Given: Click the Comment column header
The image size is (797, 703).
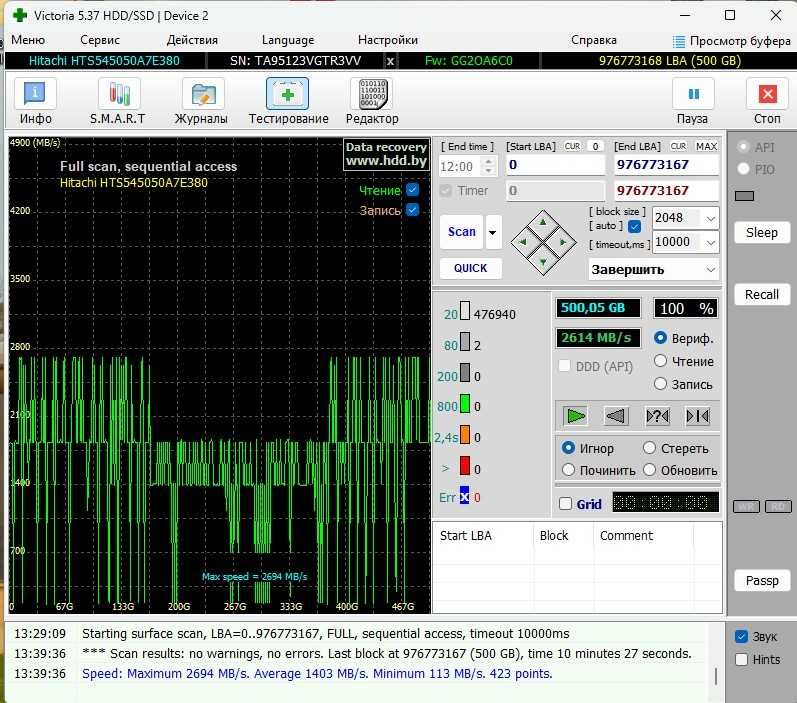Looking at the screenshot, I should tap(643, 535).
